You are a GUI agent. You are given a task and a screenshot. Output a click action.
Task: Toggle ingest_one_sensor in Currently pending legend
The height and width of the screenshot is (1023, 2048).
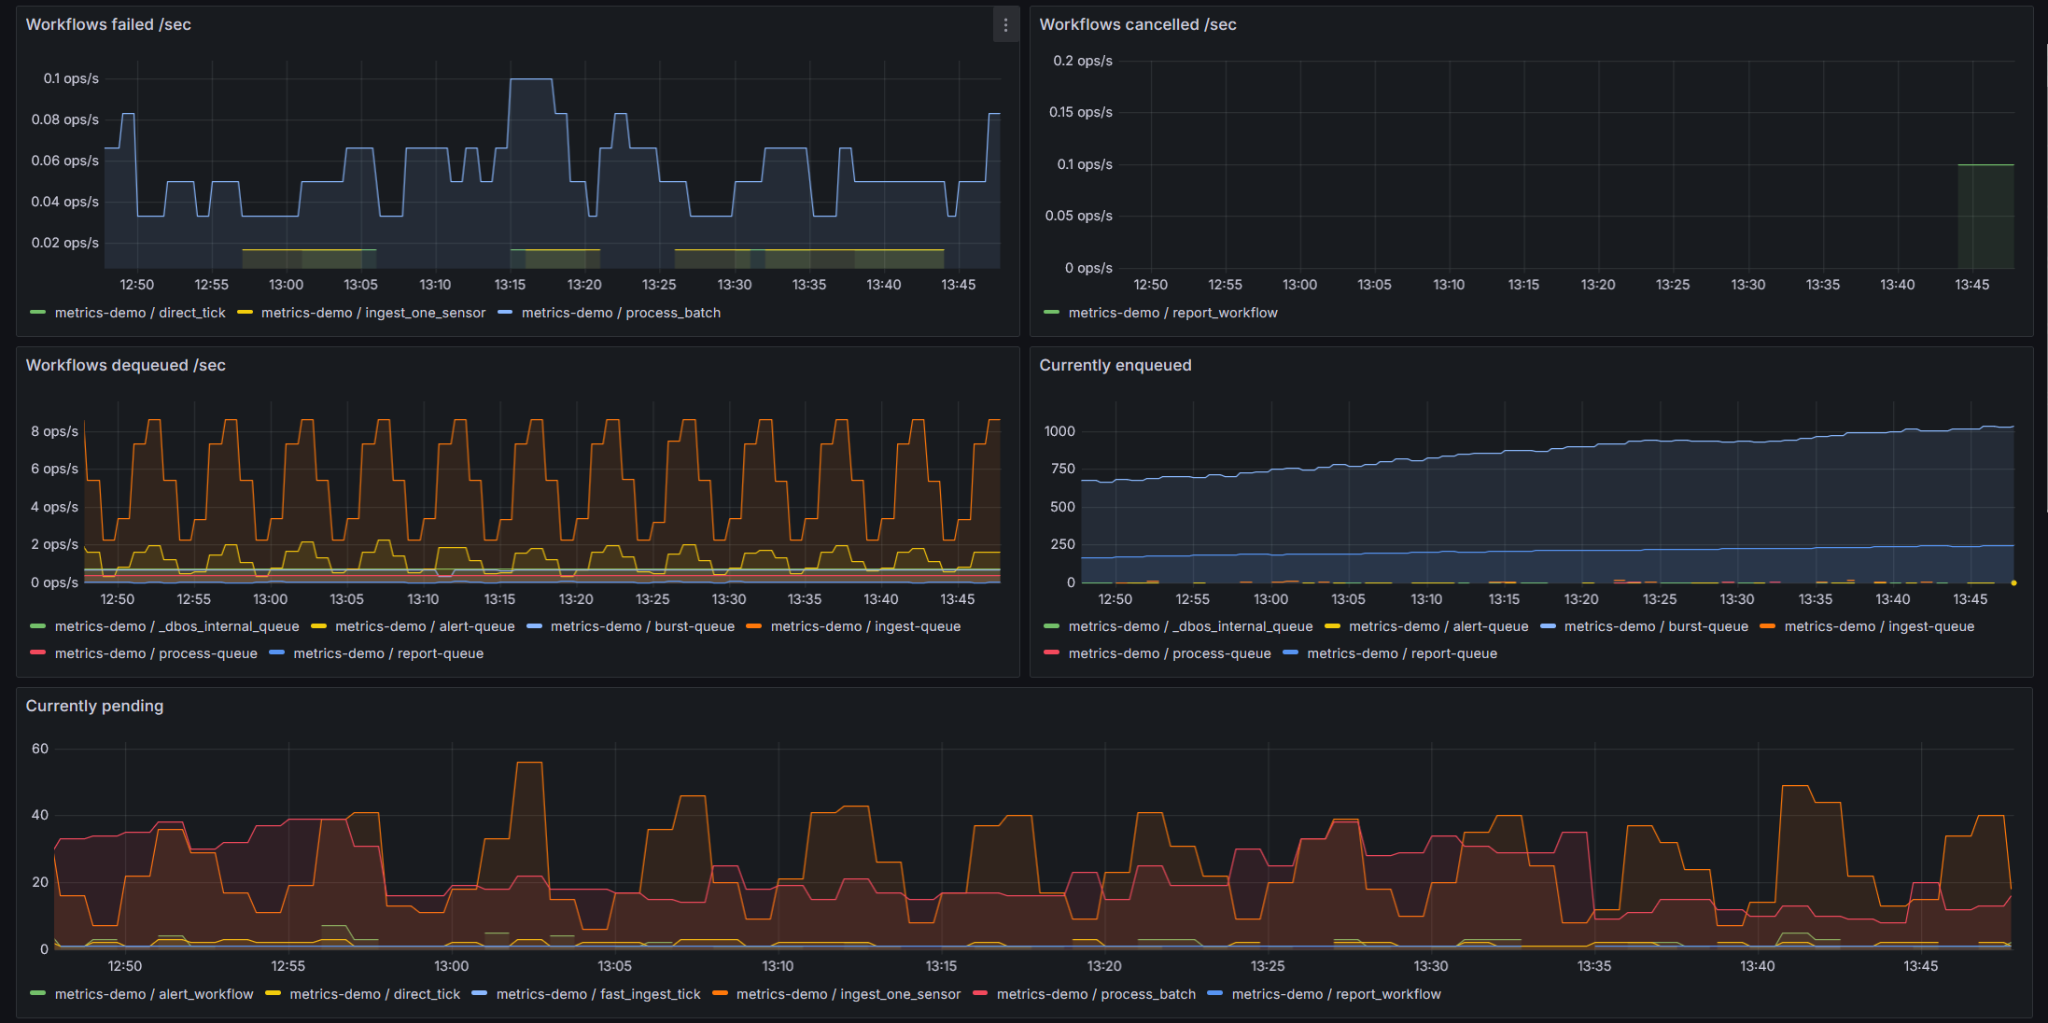click(848, 995)
